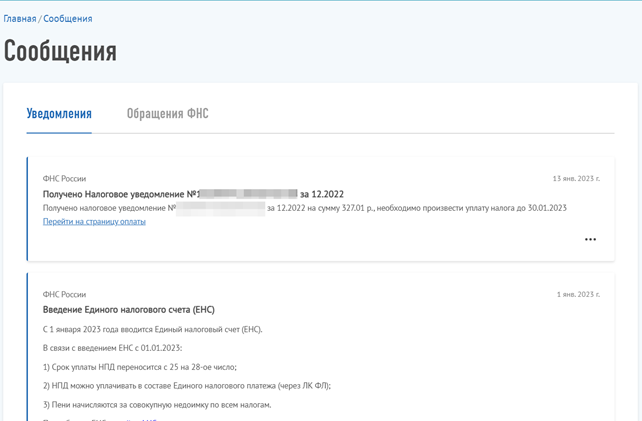Click the 1 янв. 2023 date label
642x421 pixels.
coord(578,295)
